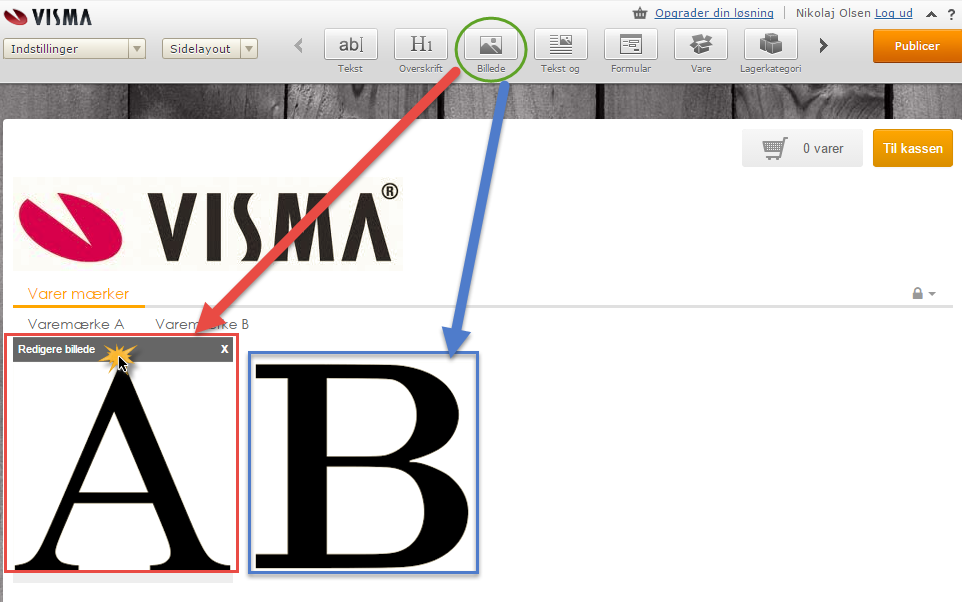Click the Visma logo in top bar
Viewport: 962px width, 602px height.
click(x=48, y=17)
